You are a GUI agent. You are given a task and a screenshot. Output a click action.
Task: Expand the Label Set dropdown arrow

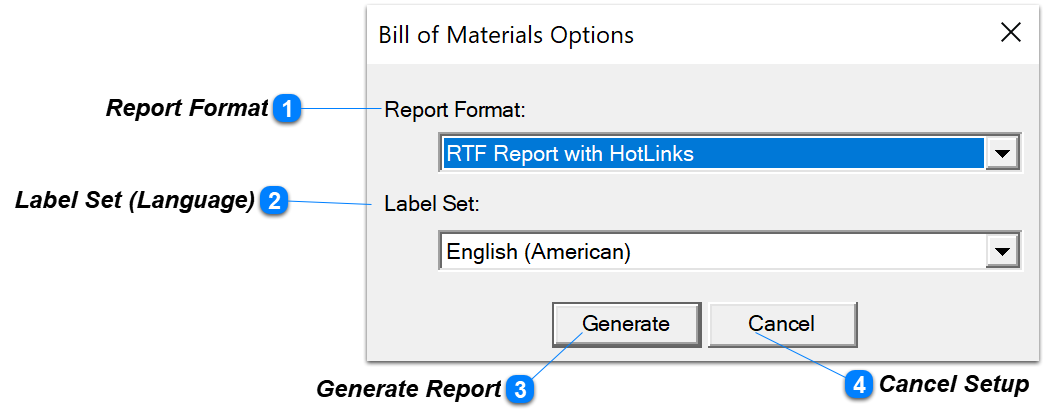tap(1003, 252)
